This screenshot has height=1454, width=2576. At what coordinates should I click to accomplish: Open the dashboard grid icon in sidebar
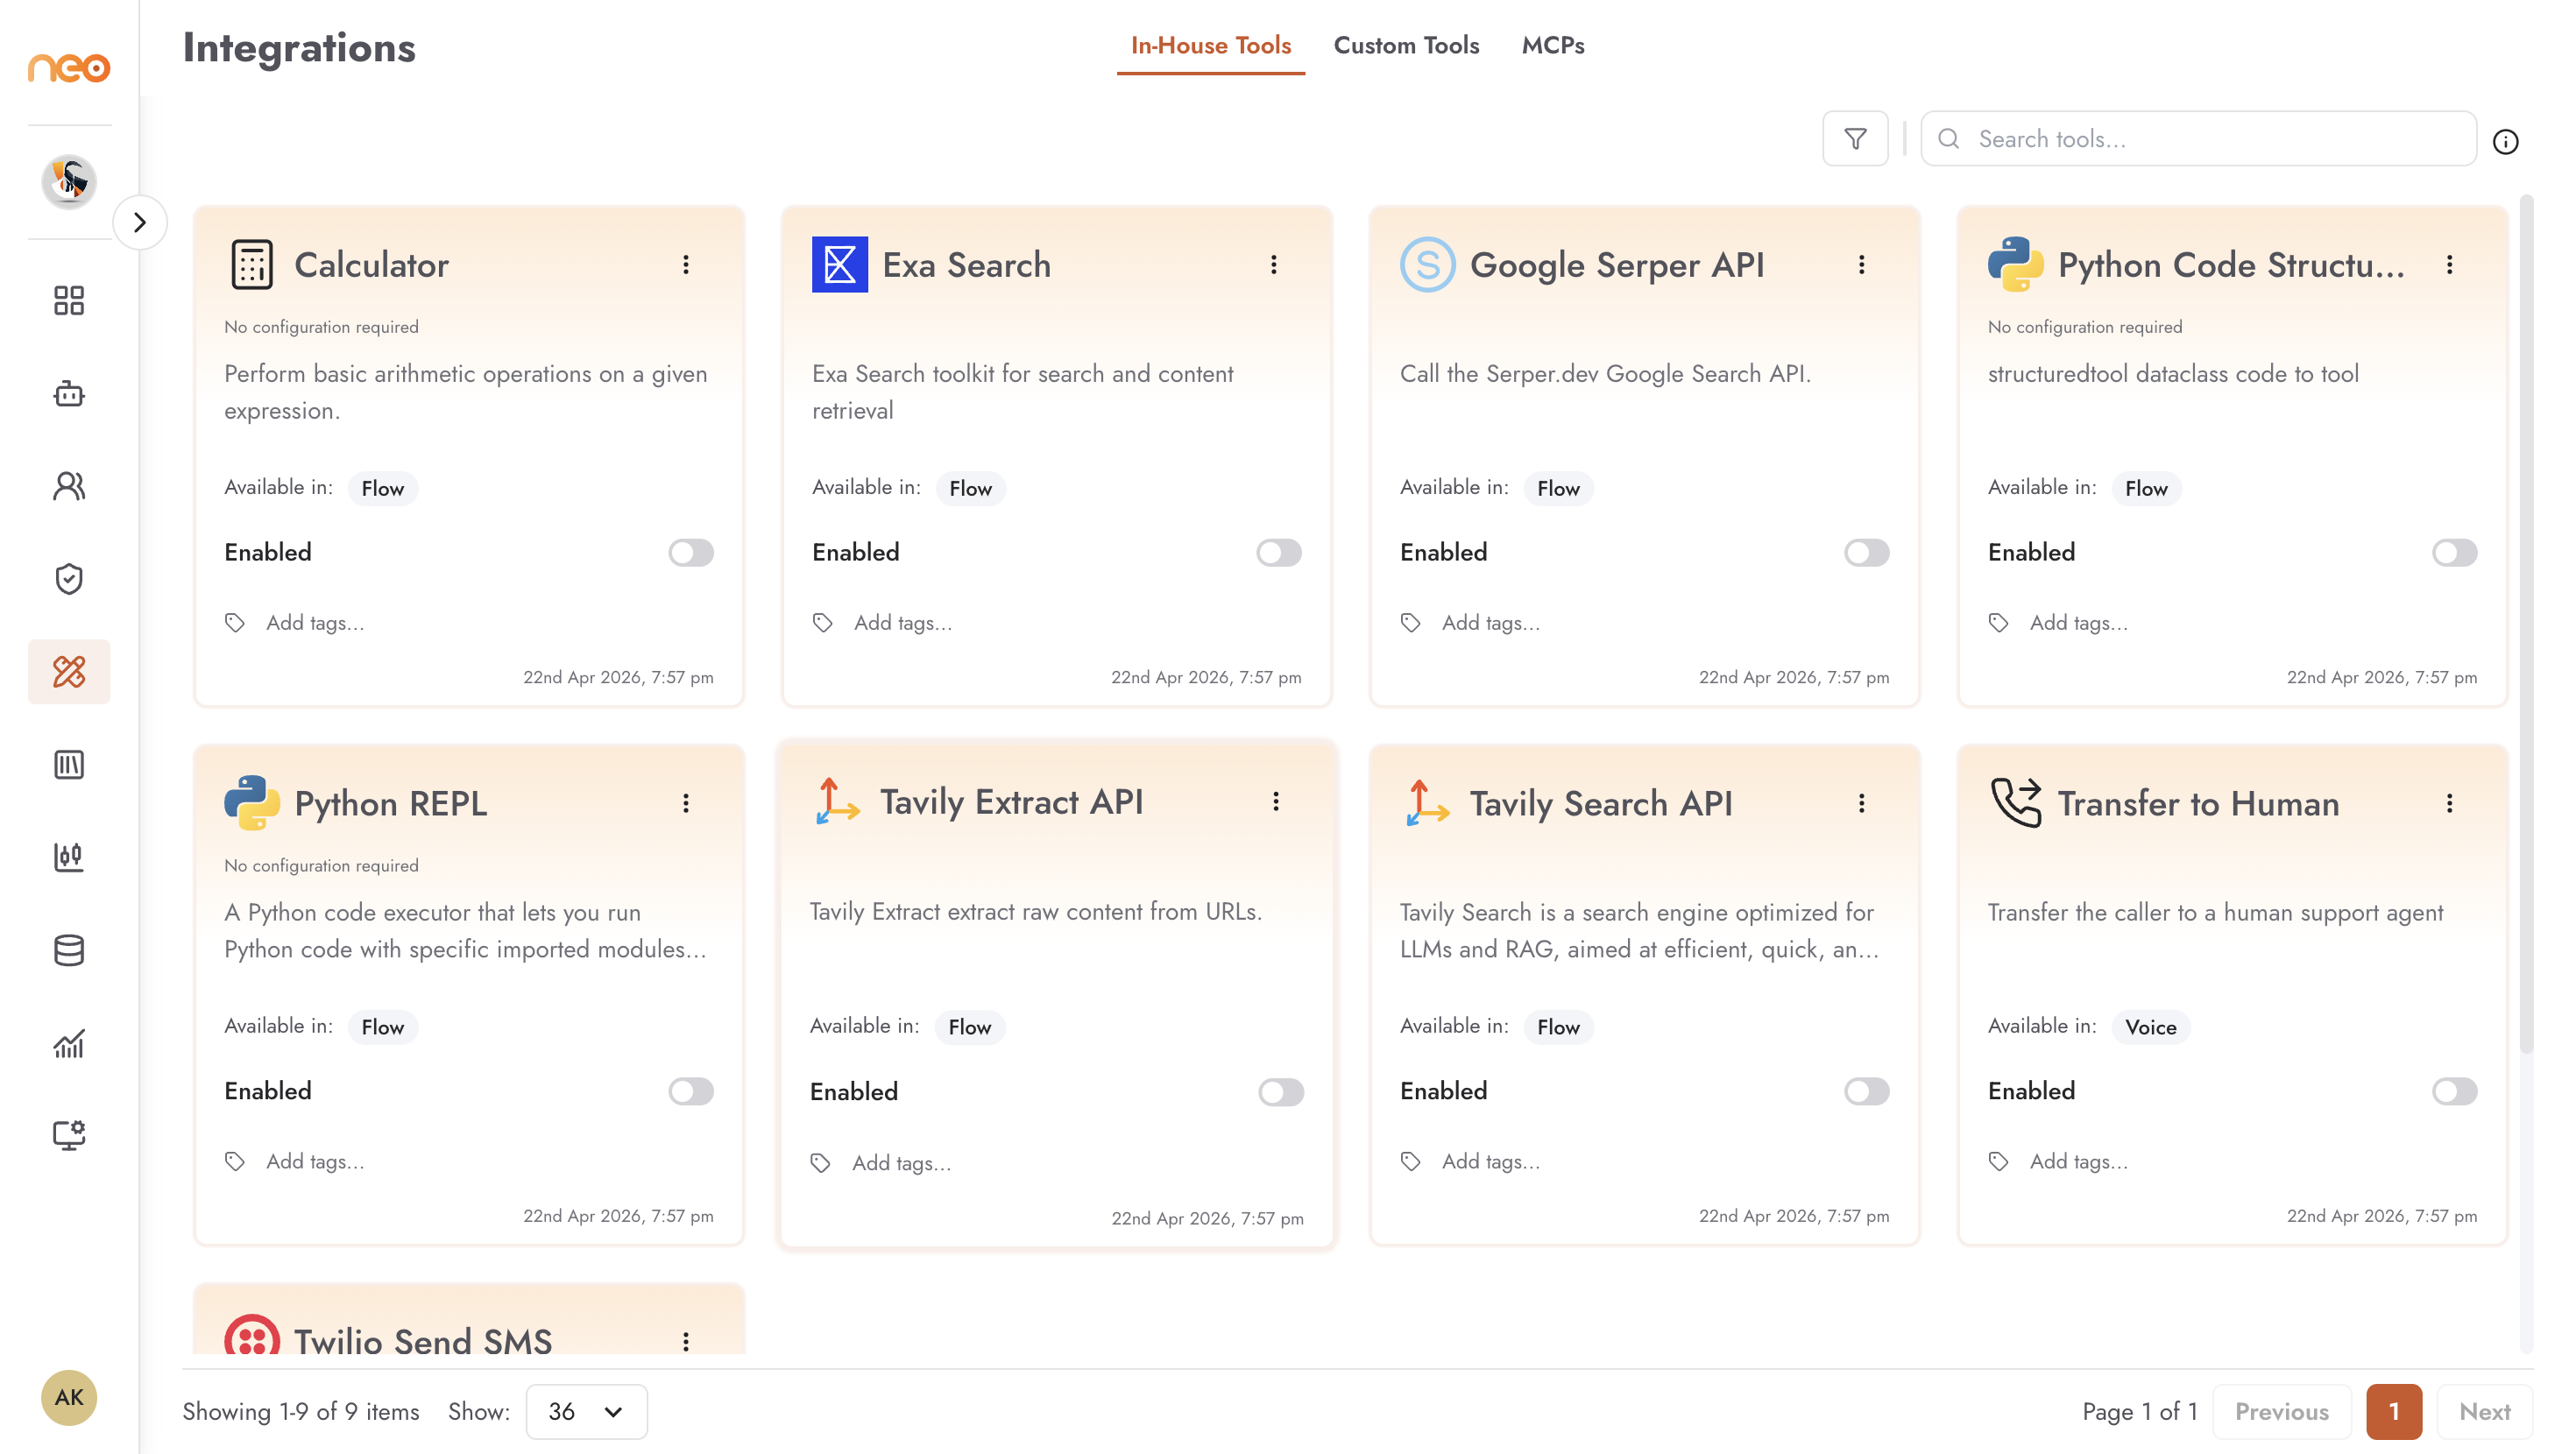(x=69, y=300)
